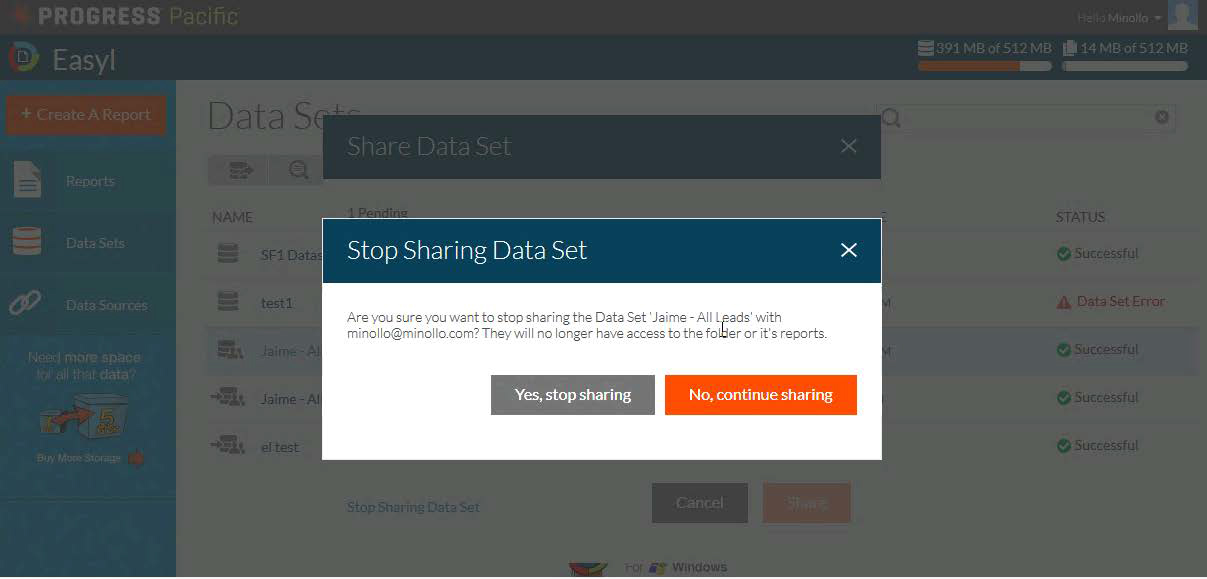Image resolution: width=1207 pixels, height=579 pixels.
Task: Click Cancel in the Share dialog
Action: (699, 503)
